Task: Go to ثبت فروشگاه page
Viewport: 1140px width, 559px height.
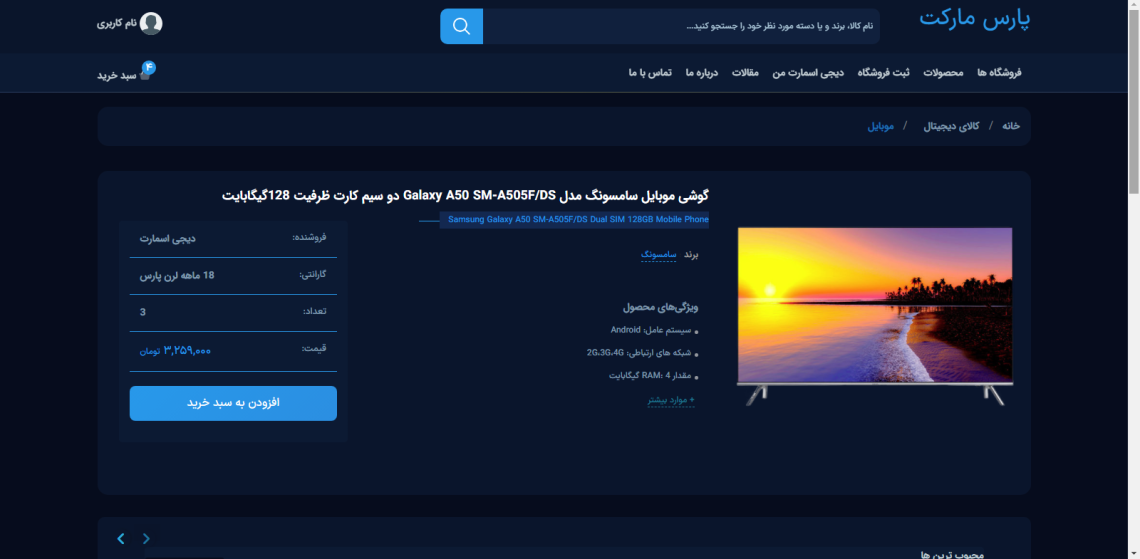Action: (887, 73)
